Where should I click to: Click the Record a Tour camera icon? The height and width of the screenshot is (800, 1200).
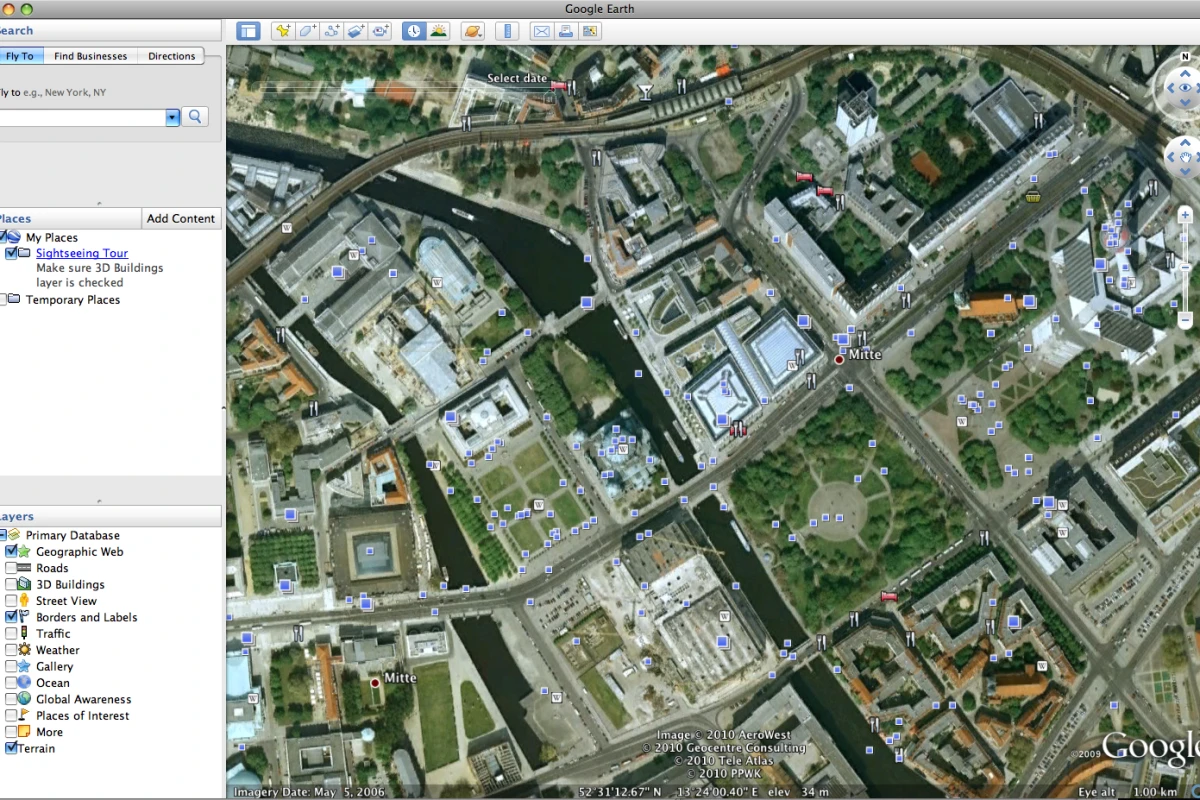[380, 31]
